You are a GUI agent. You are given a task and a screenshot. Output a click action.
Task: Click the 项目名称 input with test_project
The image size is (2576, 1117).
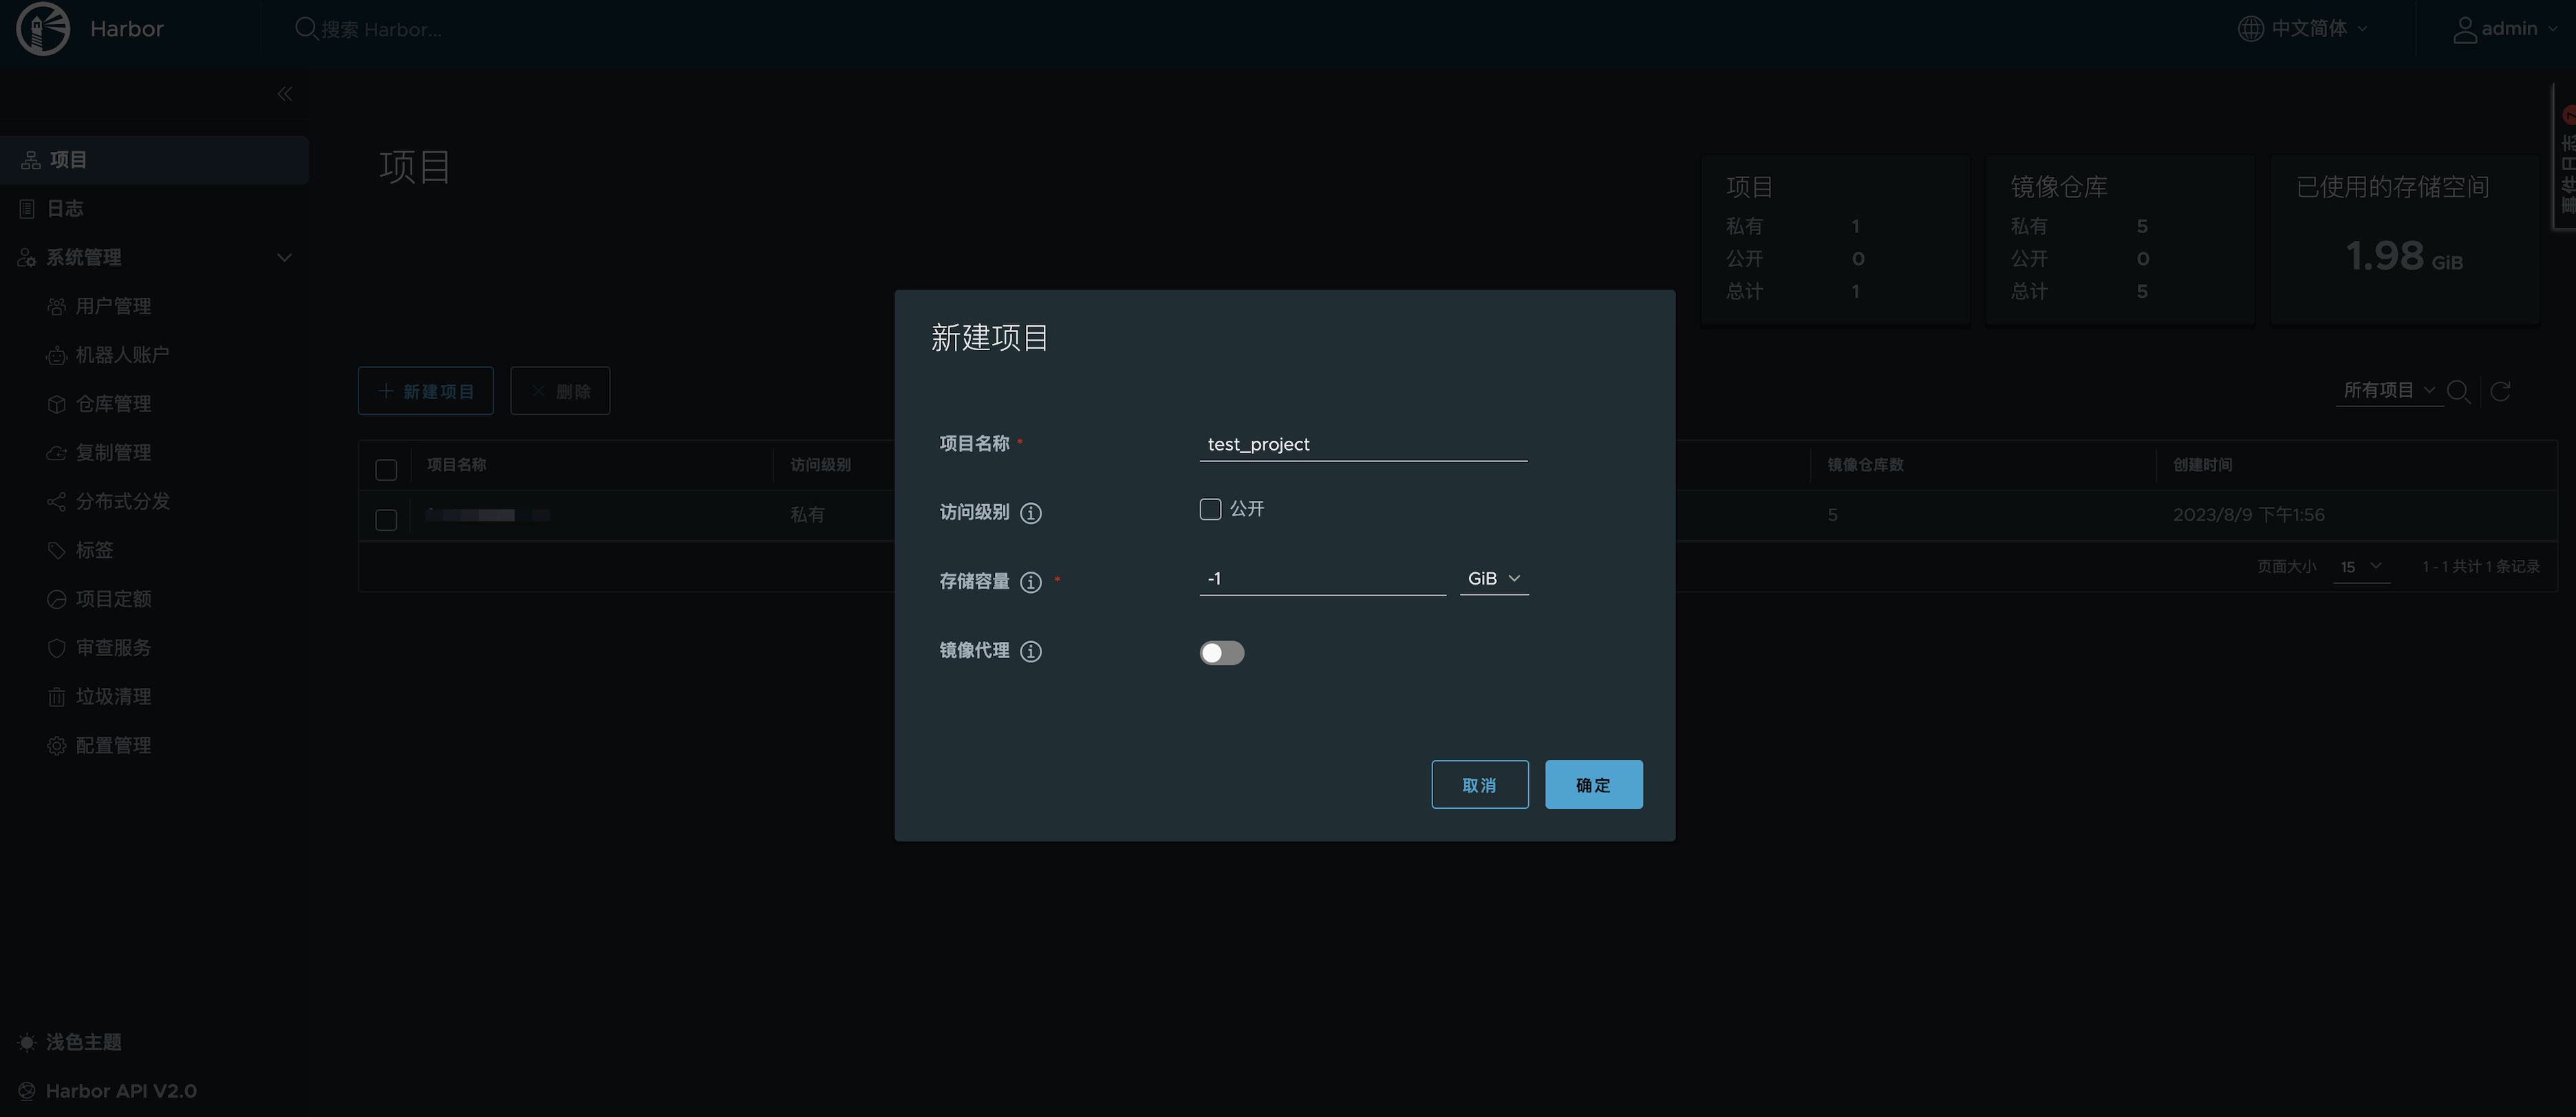click(1362, 444)
